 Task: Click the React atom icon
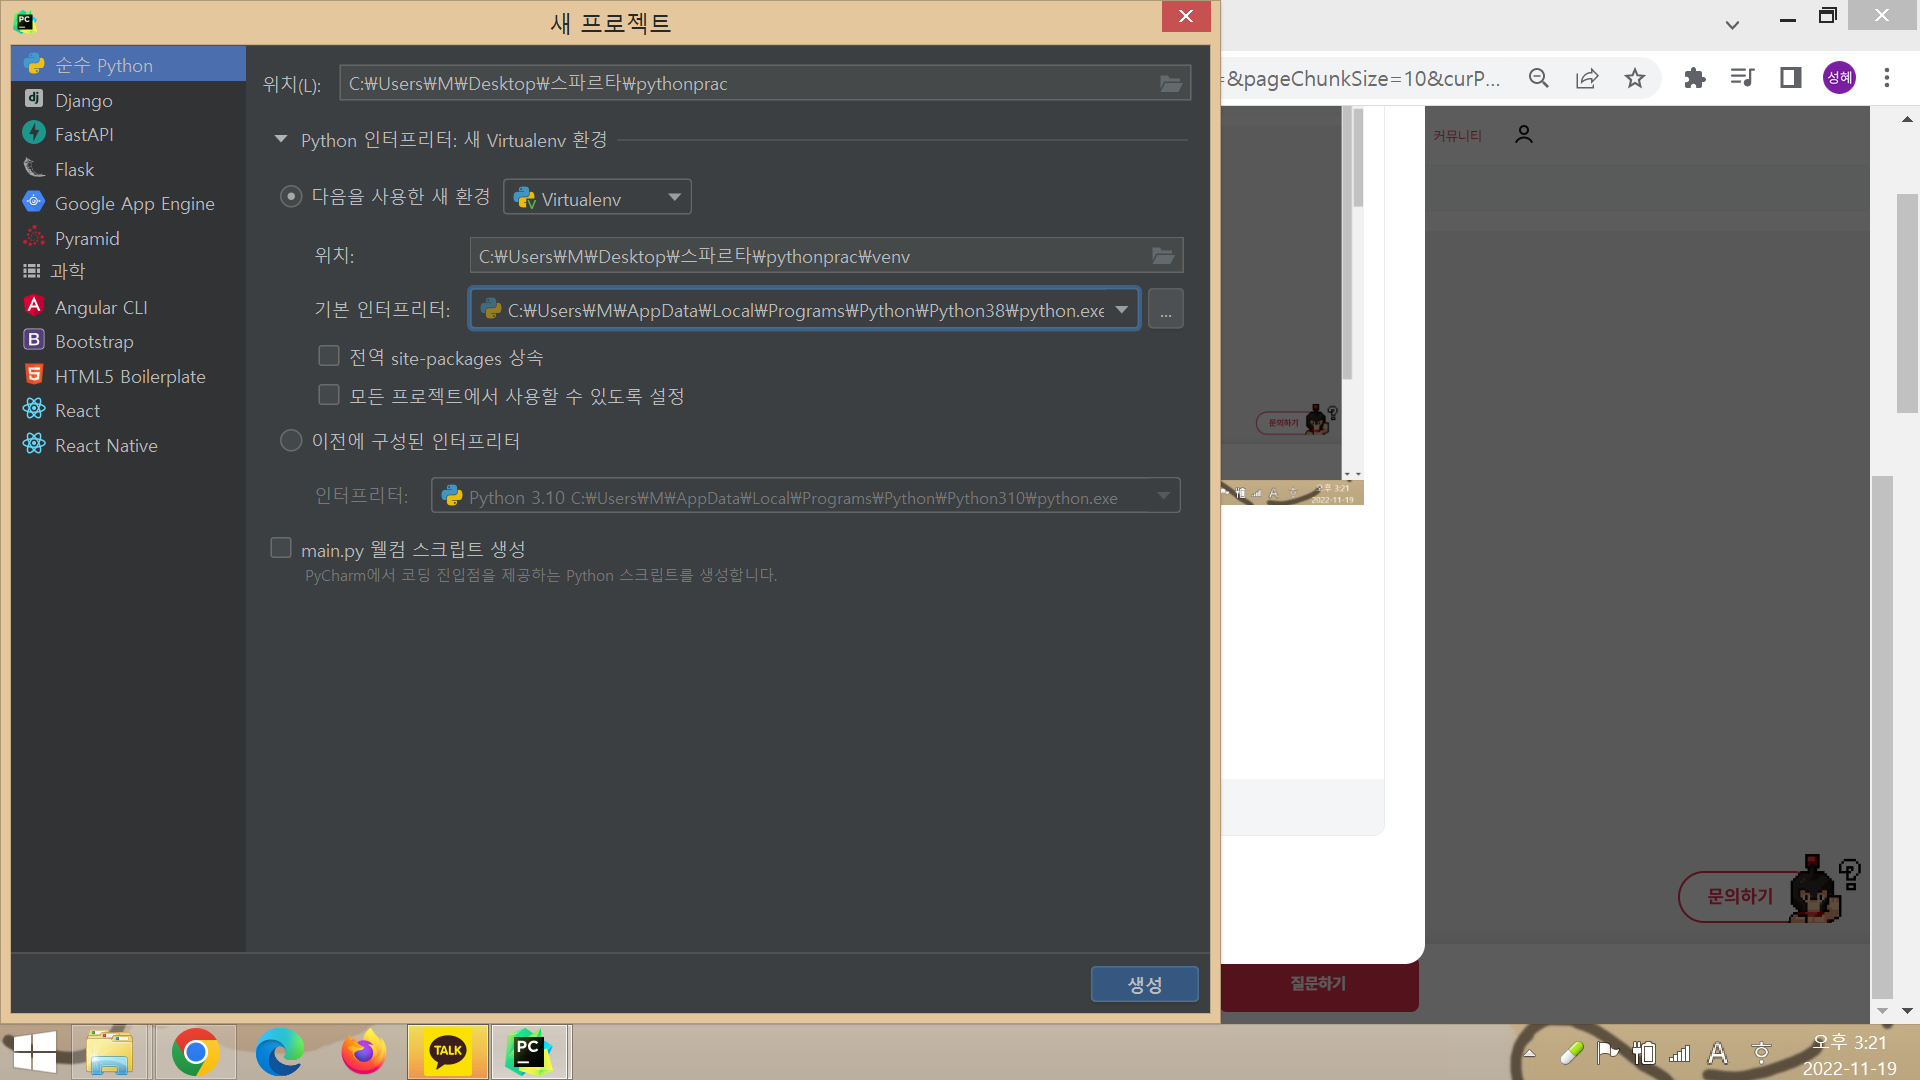click(34, 409)
